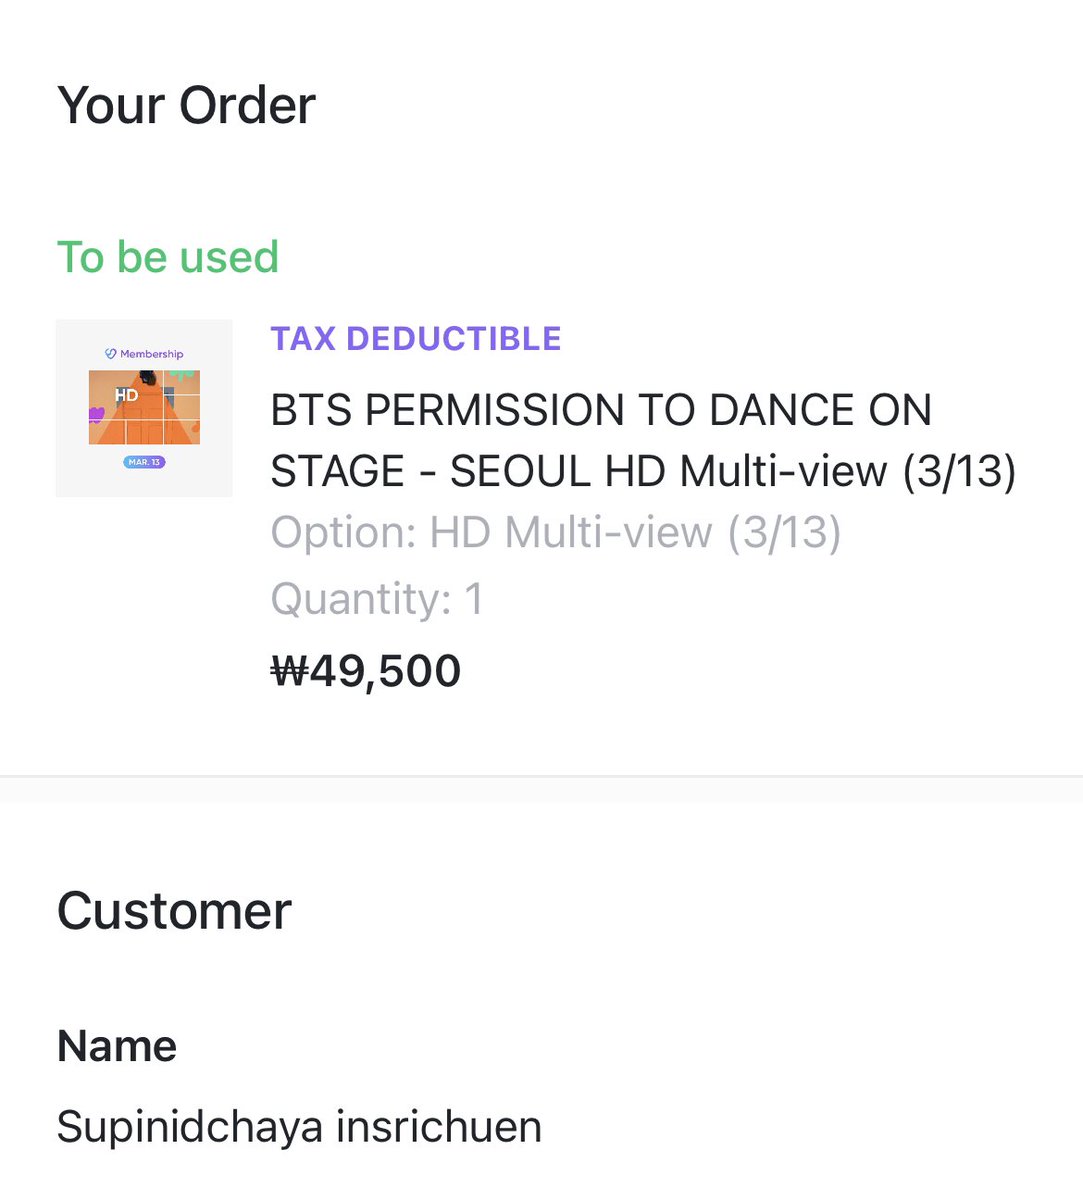The width and height of the screenshot is (1083, 1200).
Task: Click the green splash shape on thumbnail
Action: [182, 375]
